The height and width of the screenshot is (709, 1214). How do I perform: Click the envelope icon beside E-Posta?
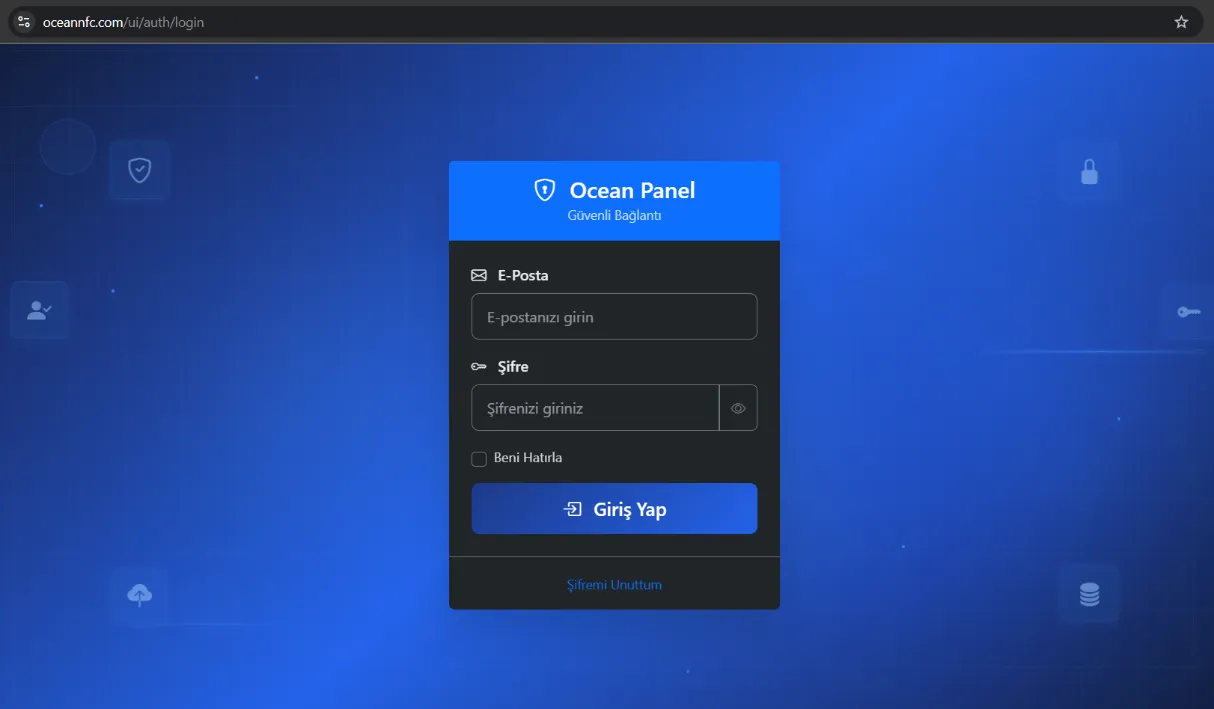coord(479,275)
